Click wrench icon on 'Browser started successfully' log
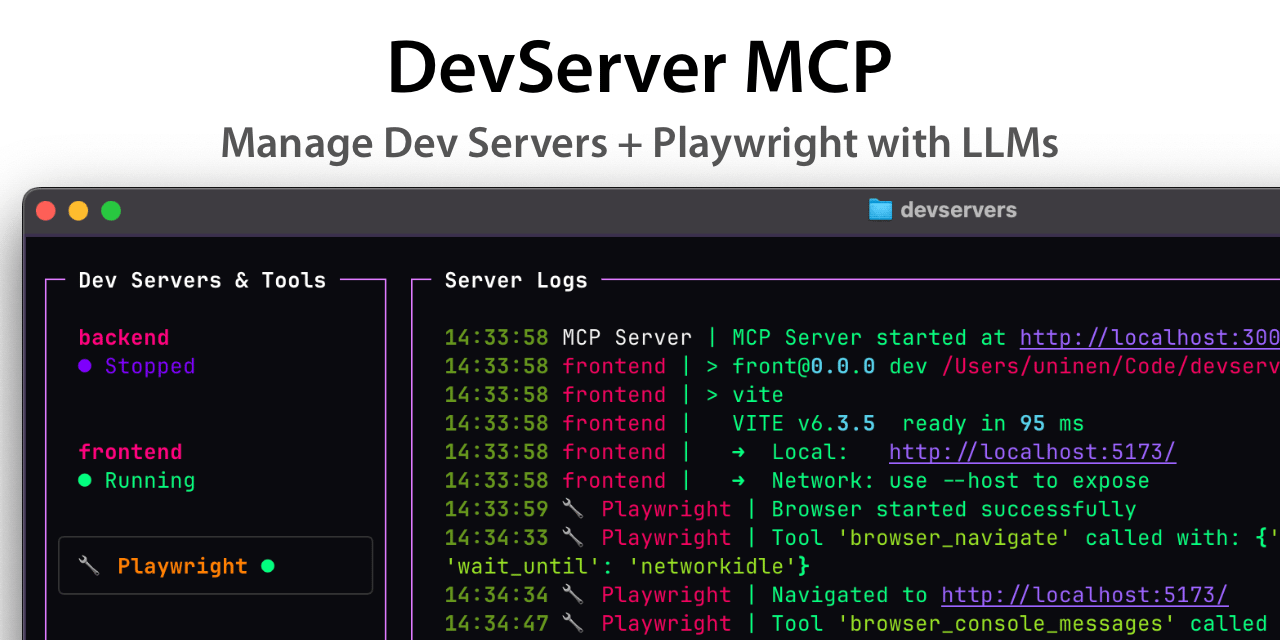The height and width of the screenshot is (640, 1280). click(571, 508)
